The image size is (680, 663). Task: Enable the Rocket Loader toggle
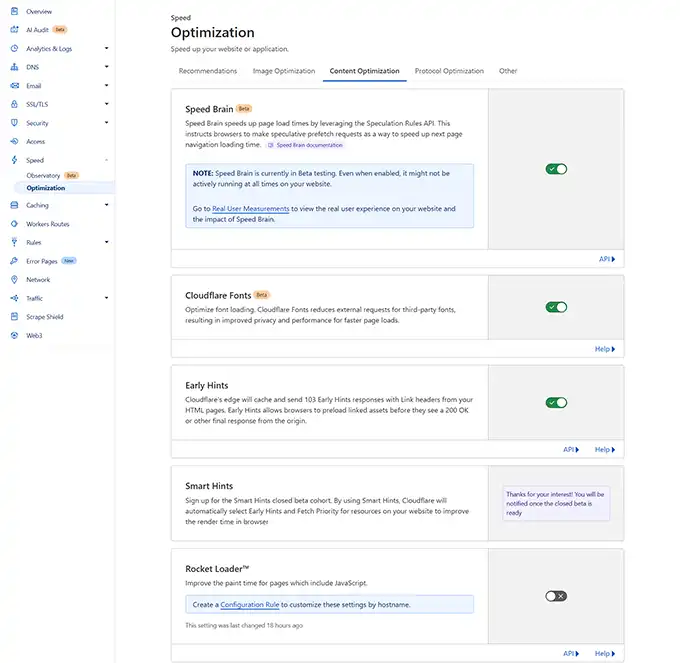point(556,596)
